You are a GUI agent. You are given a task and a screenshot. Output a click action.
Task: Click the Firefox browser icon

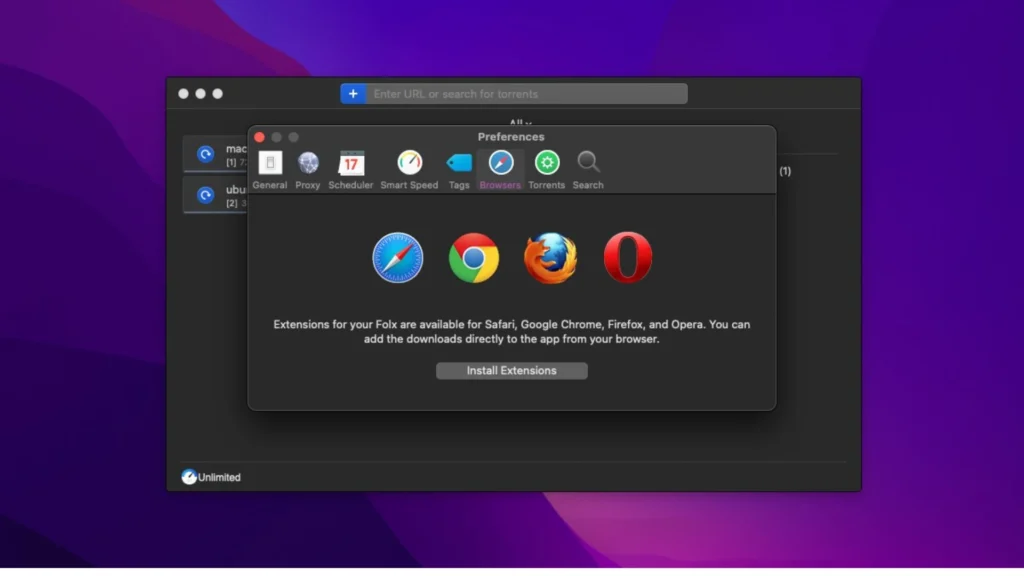click(550, 256)
